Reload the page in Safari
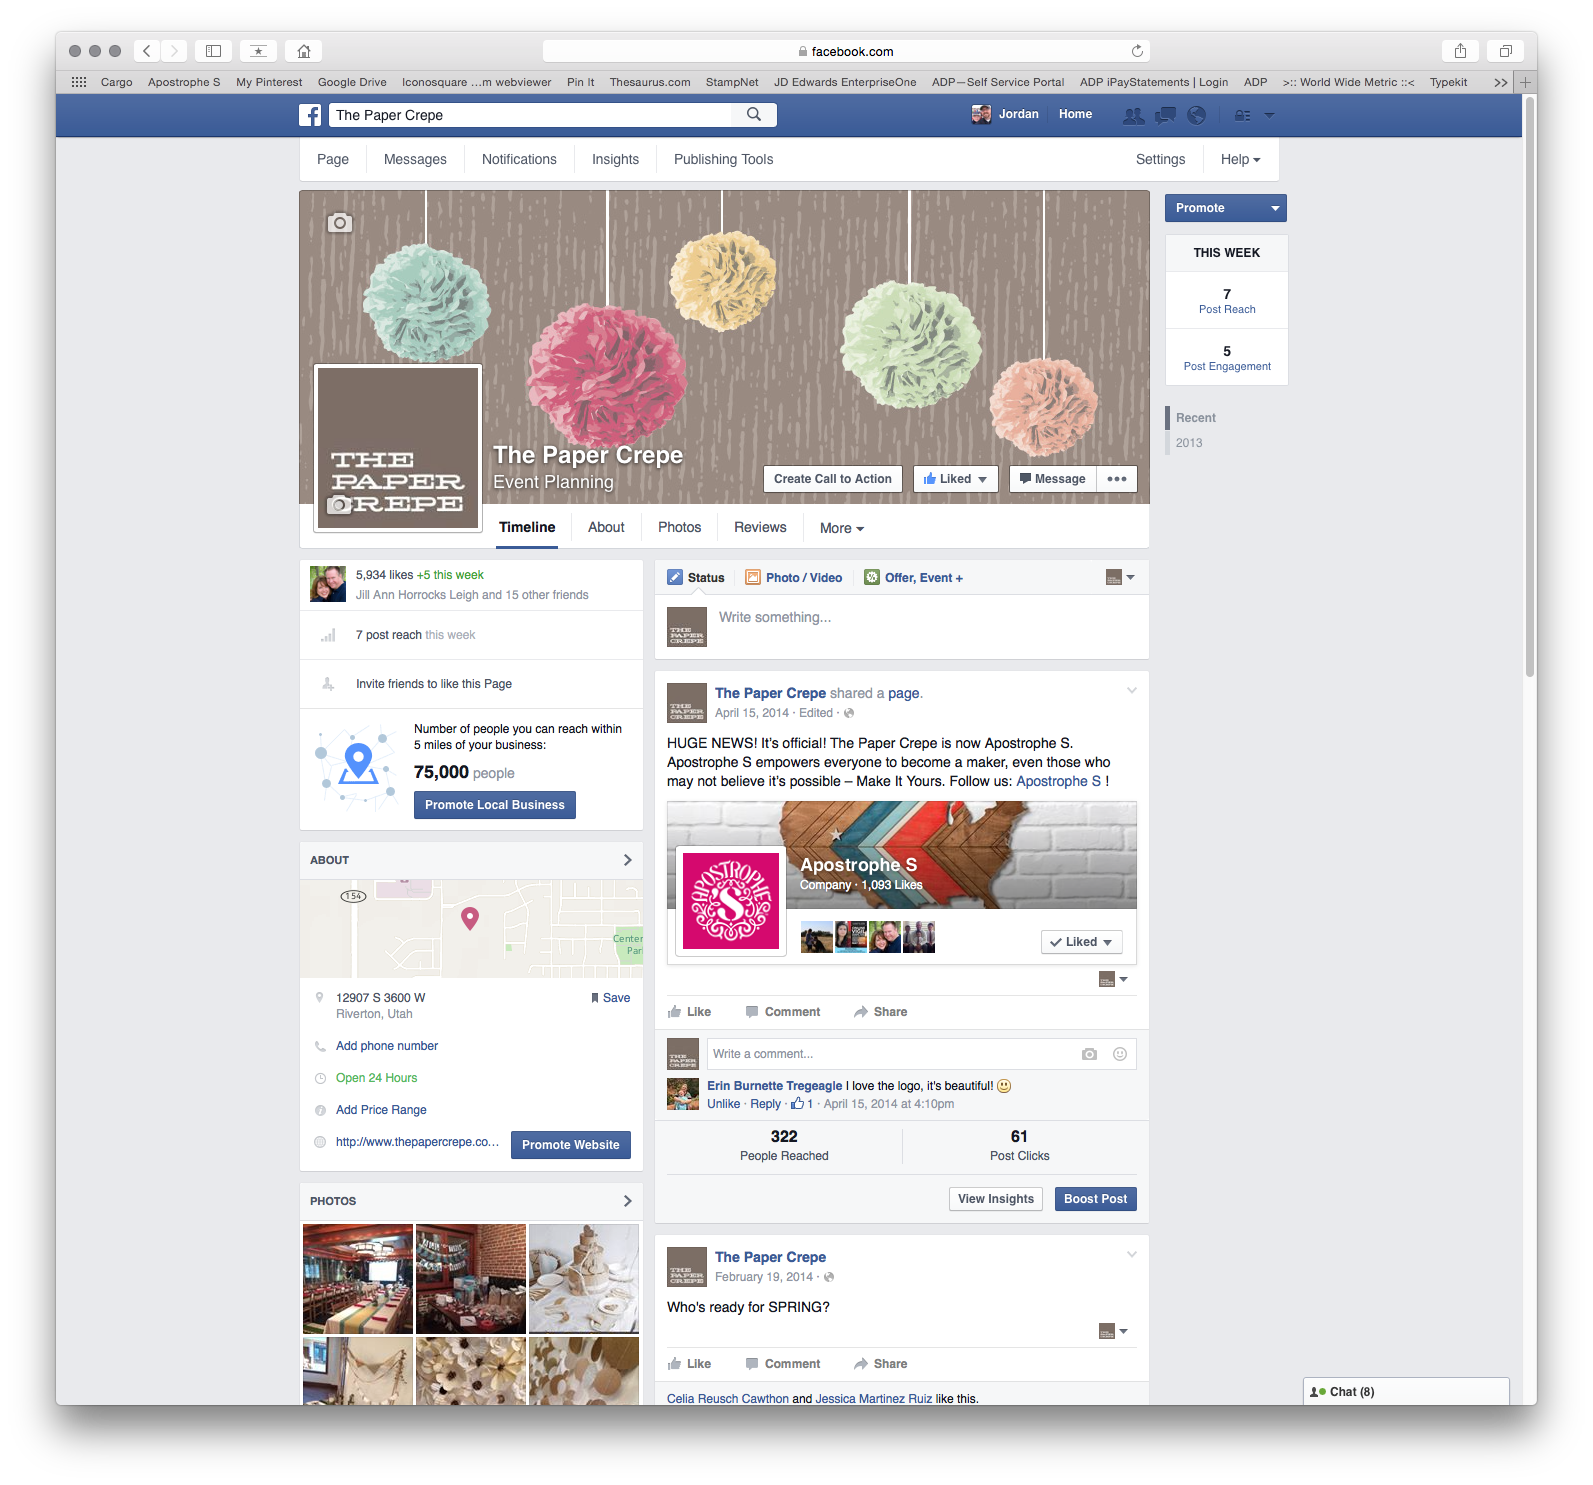The width and height of the screenshot is (1593, 1485). [x=1137, y=51]
